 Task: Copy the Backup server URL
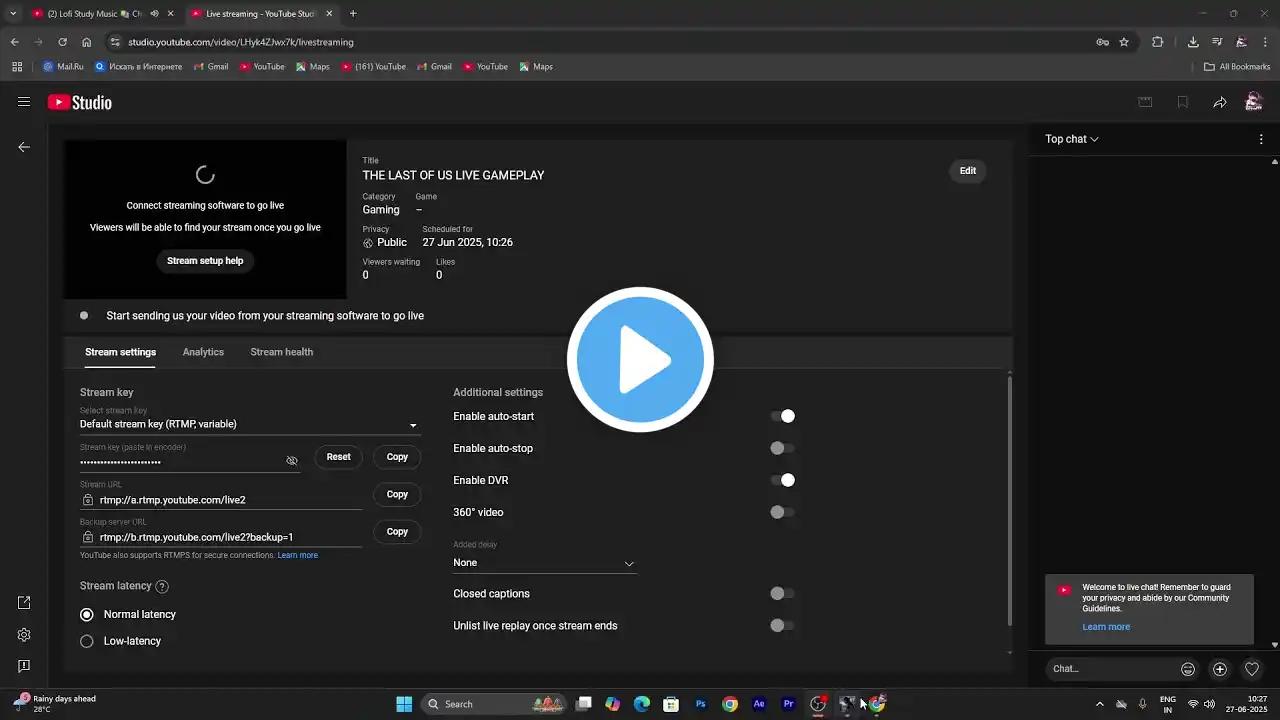click(x=397, y=531)
